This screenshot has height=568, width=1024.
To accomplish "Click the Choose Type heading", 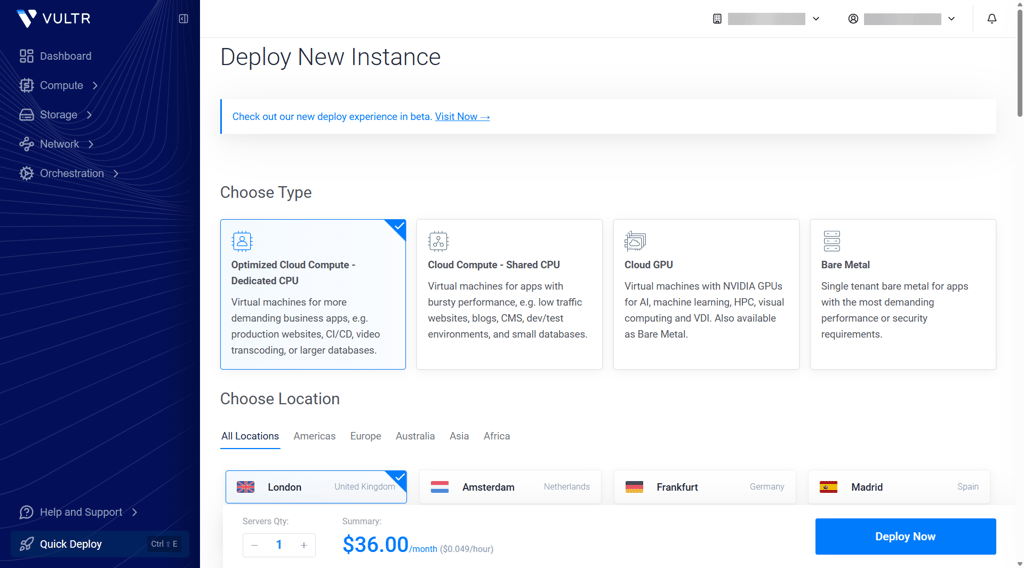I will (266, 193).
